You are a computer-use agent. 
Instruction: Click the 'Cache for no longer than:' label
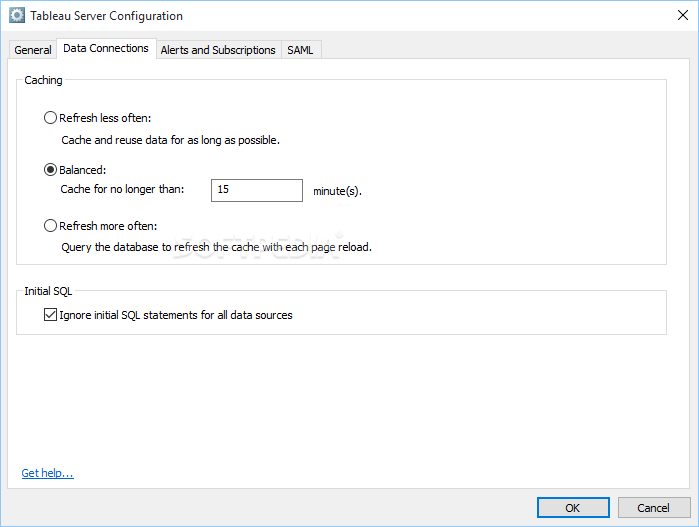[123, 189]
